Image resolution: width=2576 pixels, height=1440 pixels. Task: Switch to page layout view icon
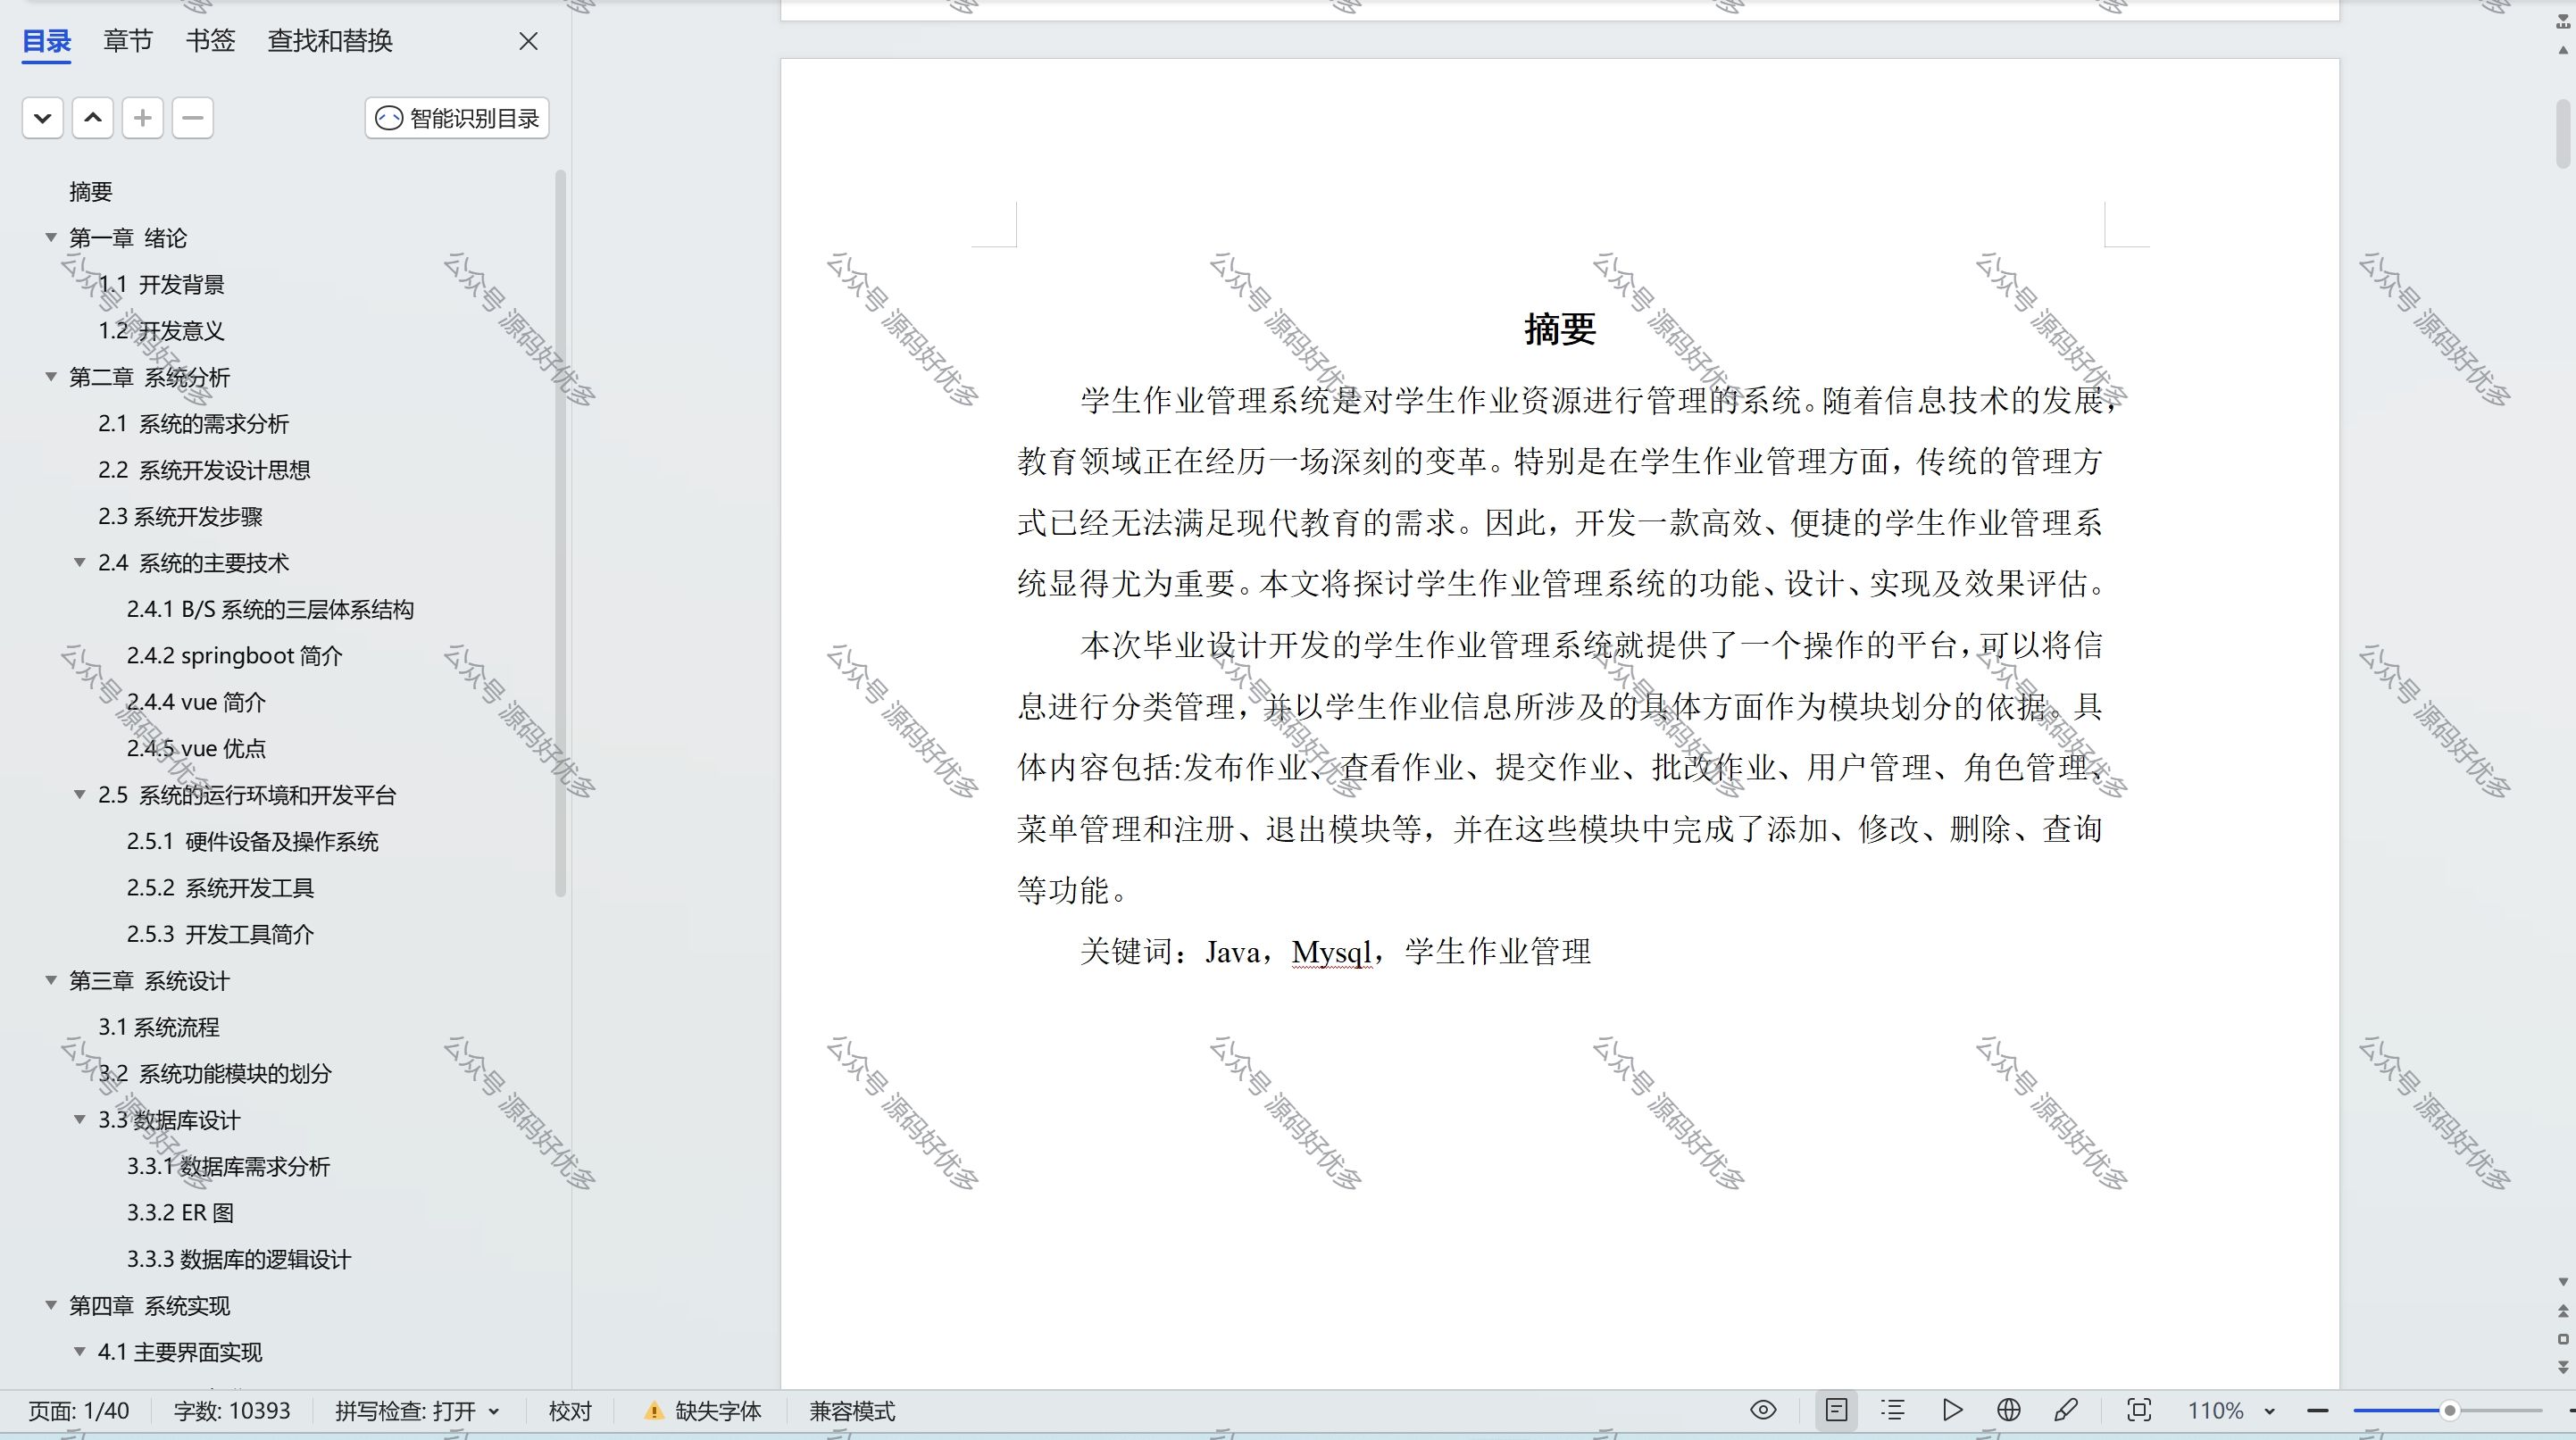tap(1836, 1410)
